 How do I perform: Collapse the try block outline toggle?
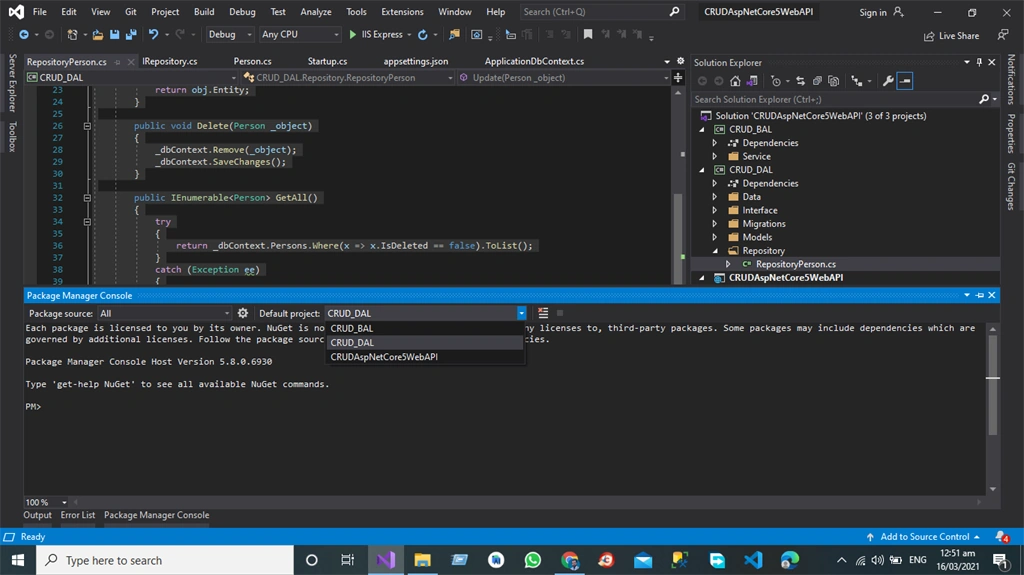click(x=87, y=222)
